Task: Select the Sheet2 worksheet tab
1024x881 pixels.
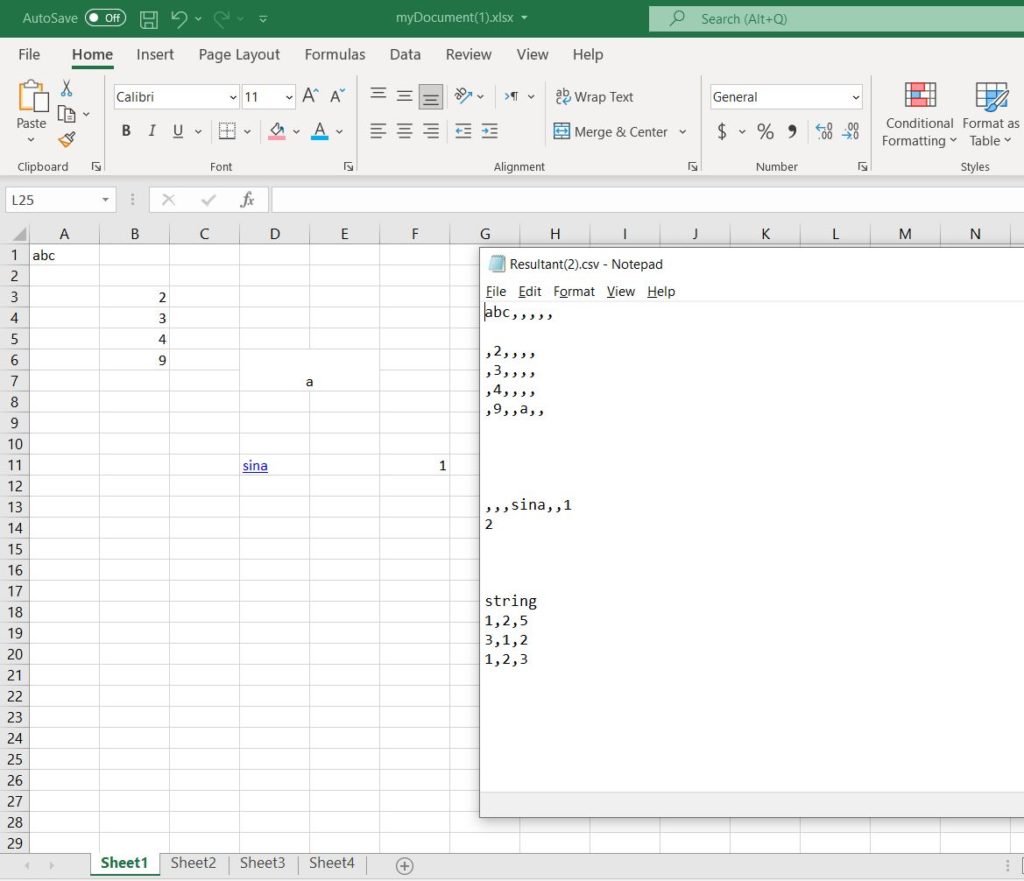Action: [193, 862]
